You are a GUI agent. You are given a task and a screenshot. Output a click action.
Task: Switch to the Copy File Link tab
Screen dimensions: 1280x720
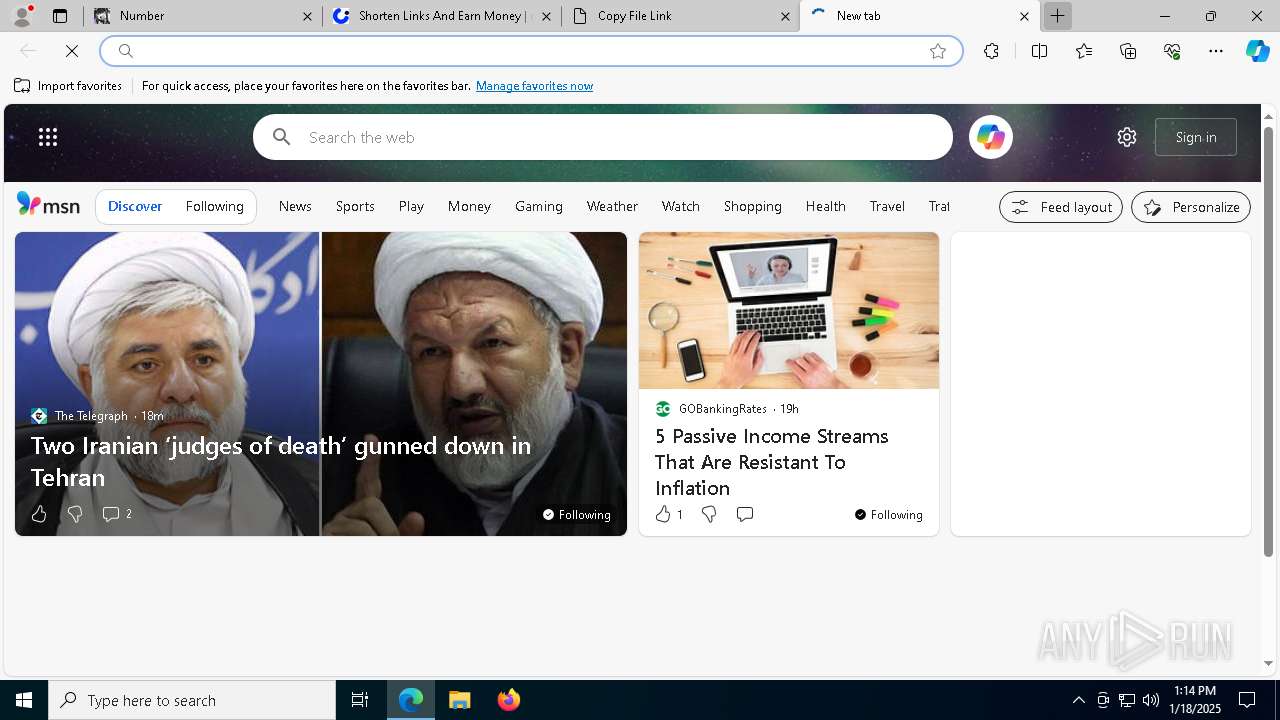click(681, 16)
